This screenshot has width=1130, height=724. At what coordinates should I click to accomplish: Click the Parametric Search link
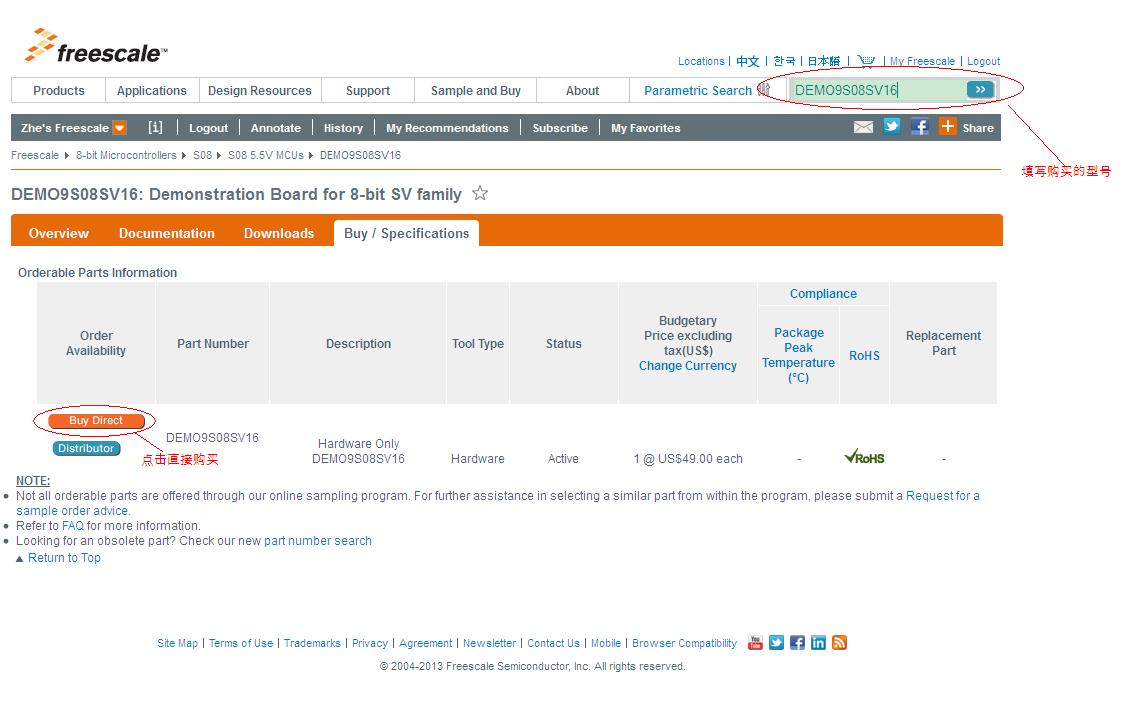coord(698,91)
